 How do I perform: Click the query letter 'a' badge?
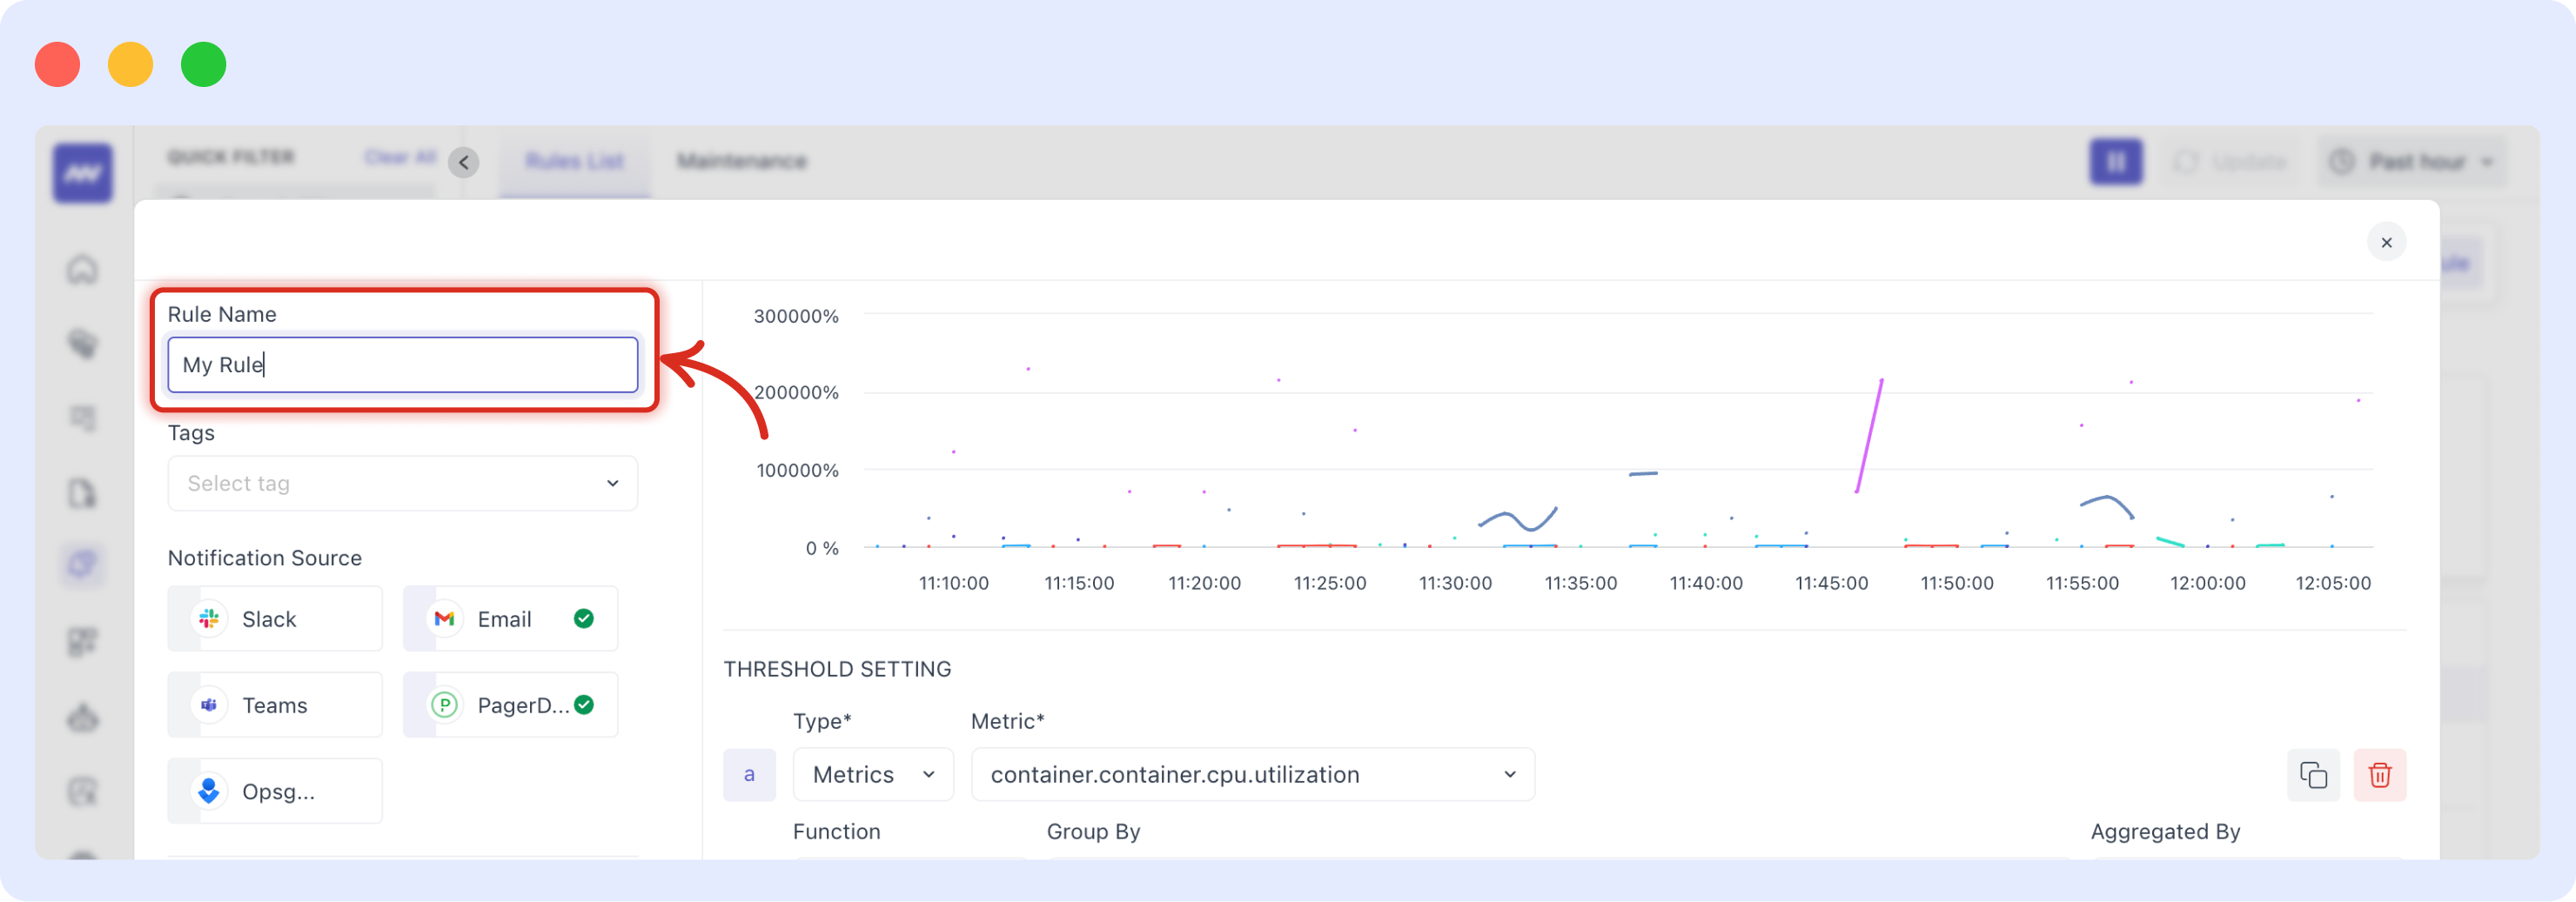coord(749,775)
